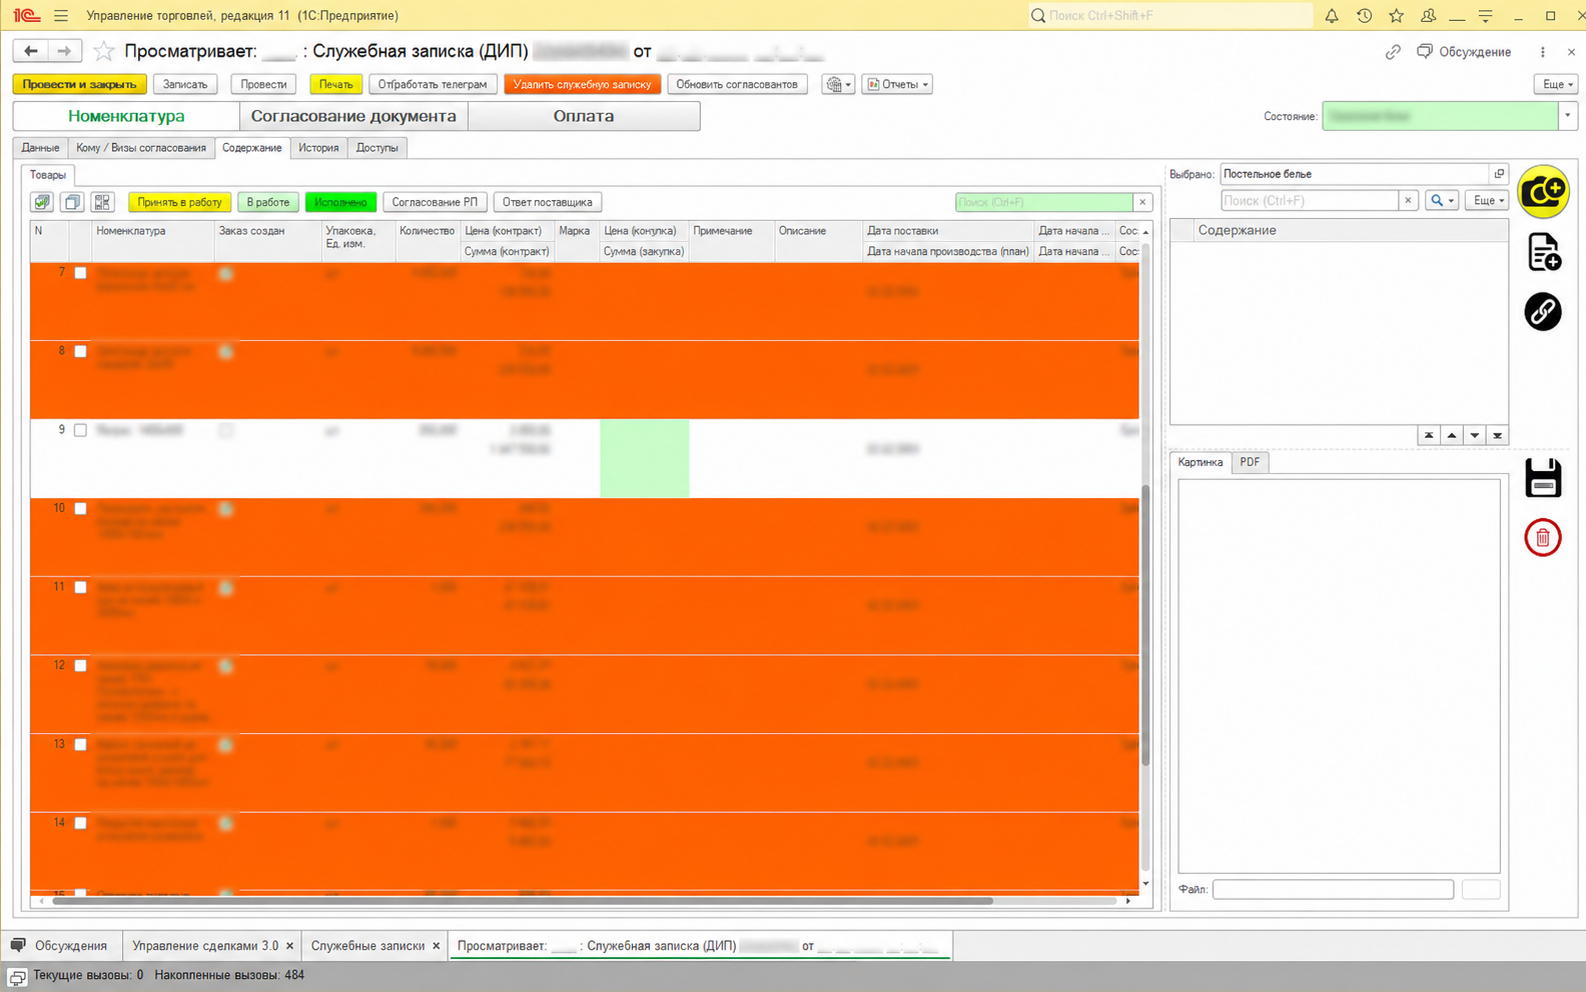Open history clock icon
This screenshot has width=1586, height=992.
[x=1364, y=15]
